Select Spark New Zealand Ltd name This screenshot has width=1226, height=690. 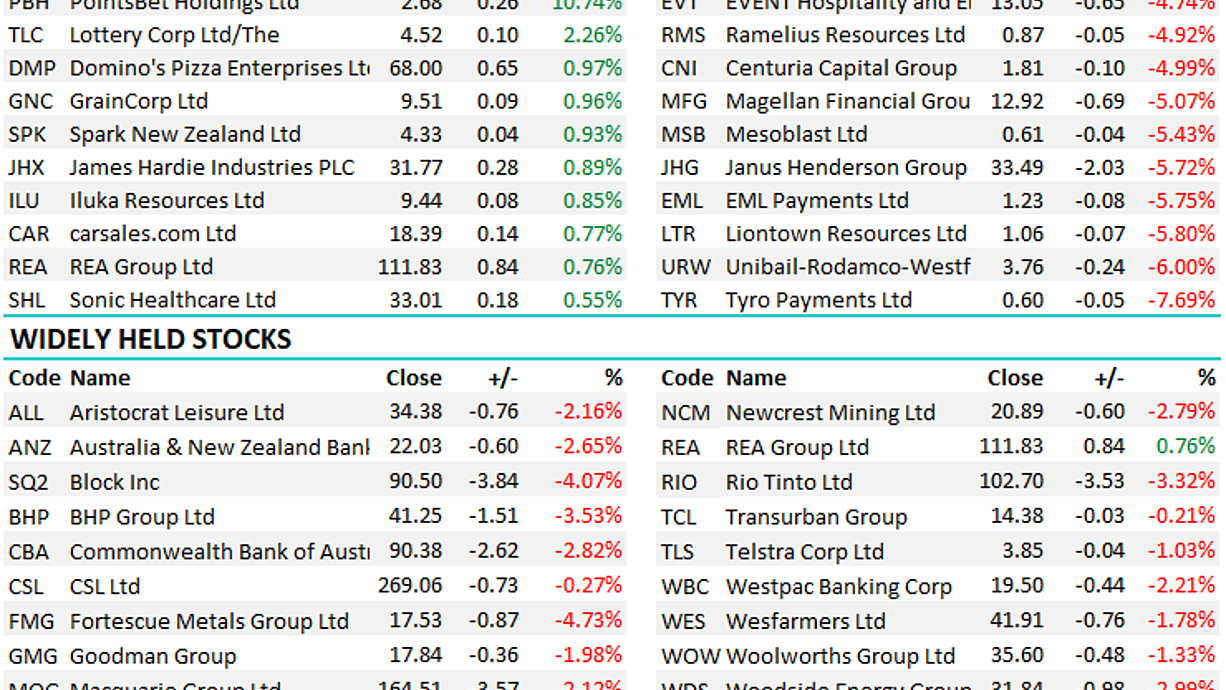click(185, 134)
